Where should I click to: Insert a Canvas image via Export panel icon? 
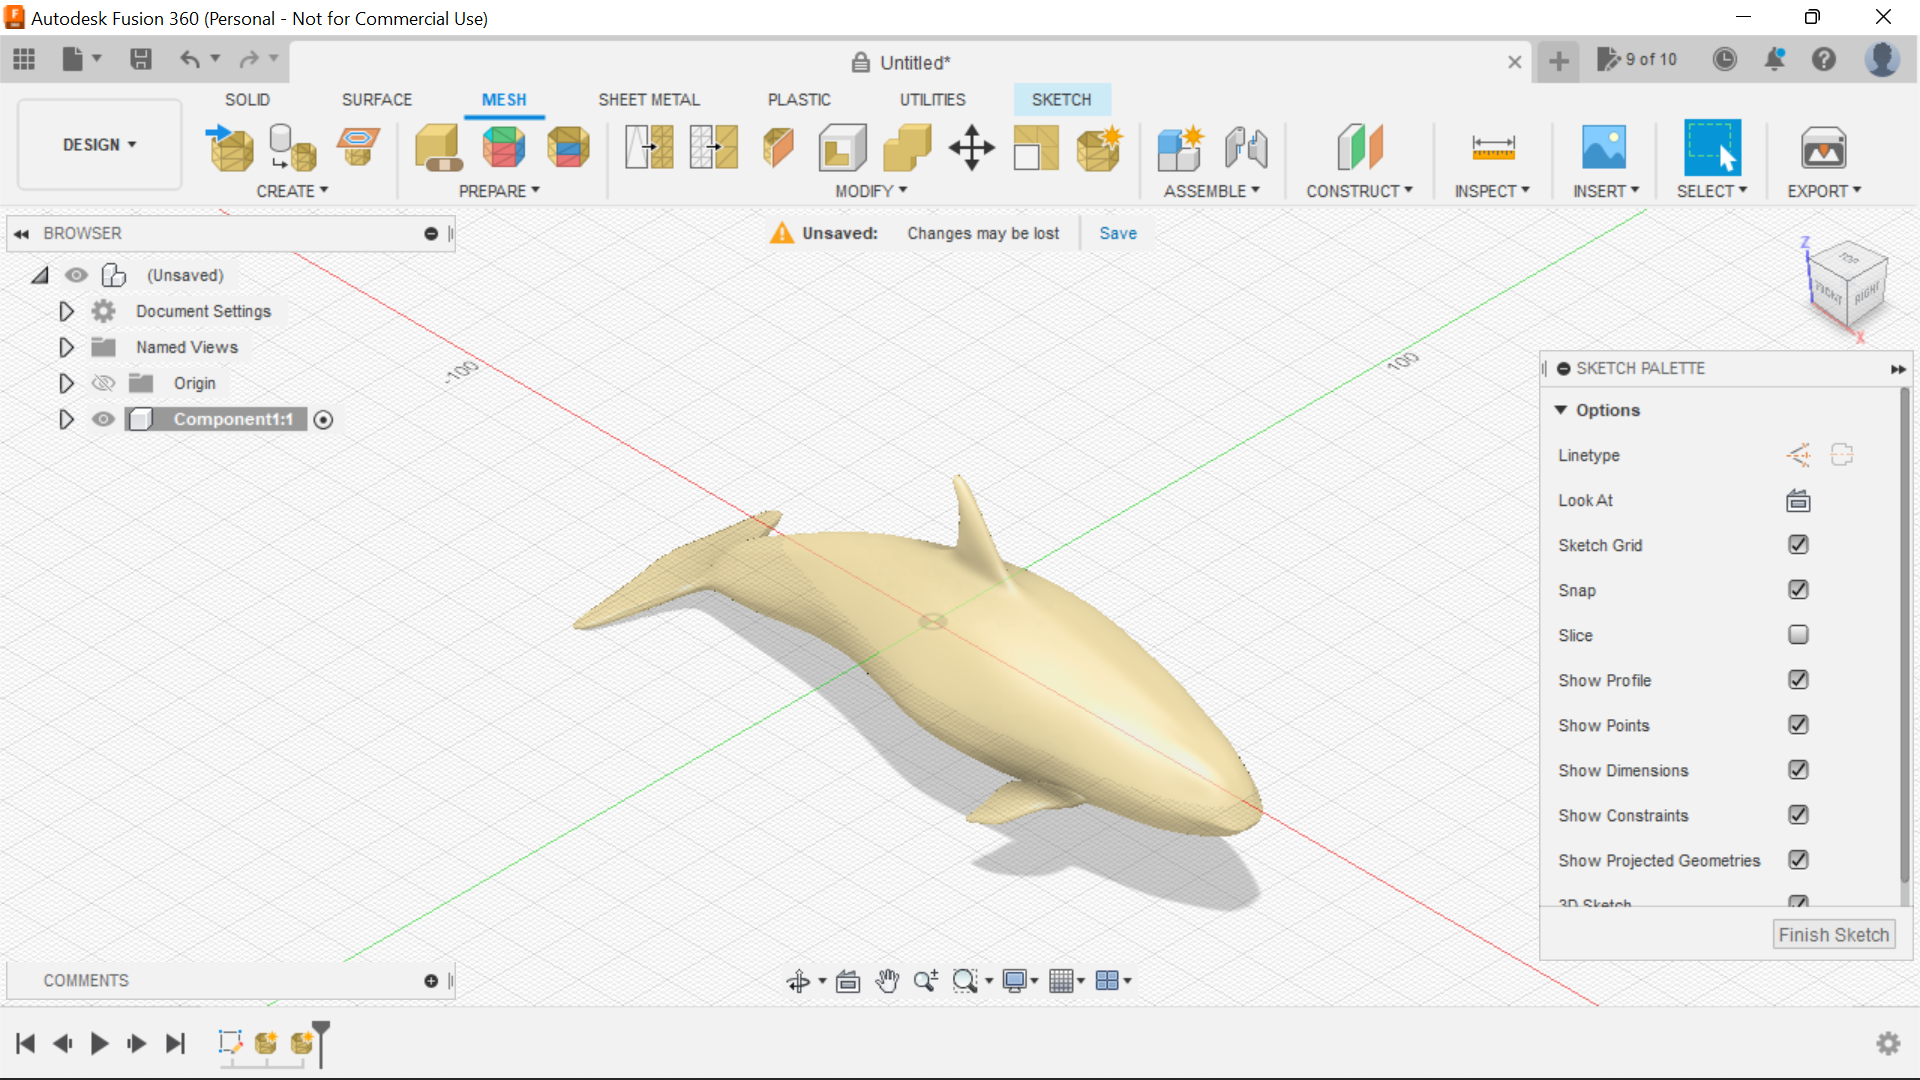coord(1823,147)
